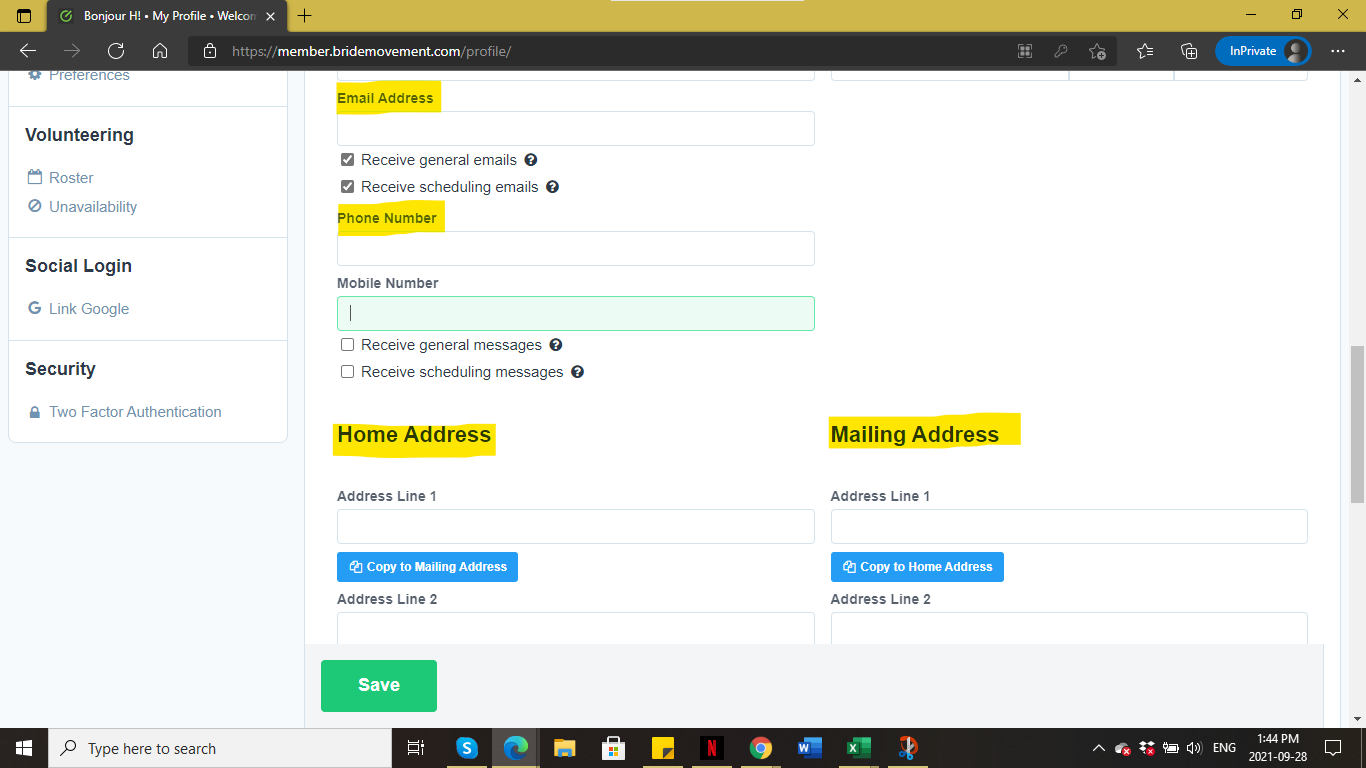This screenshot has height=768, width=1366.
Task: Go back to the previous page
Action: click(x=28, y=51)
